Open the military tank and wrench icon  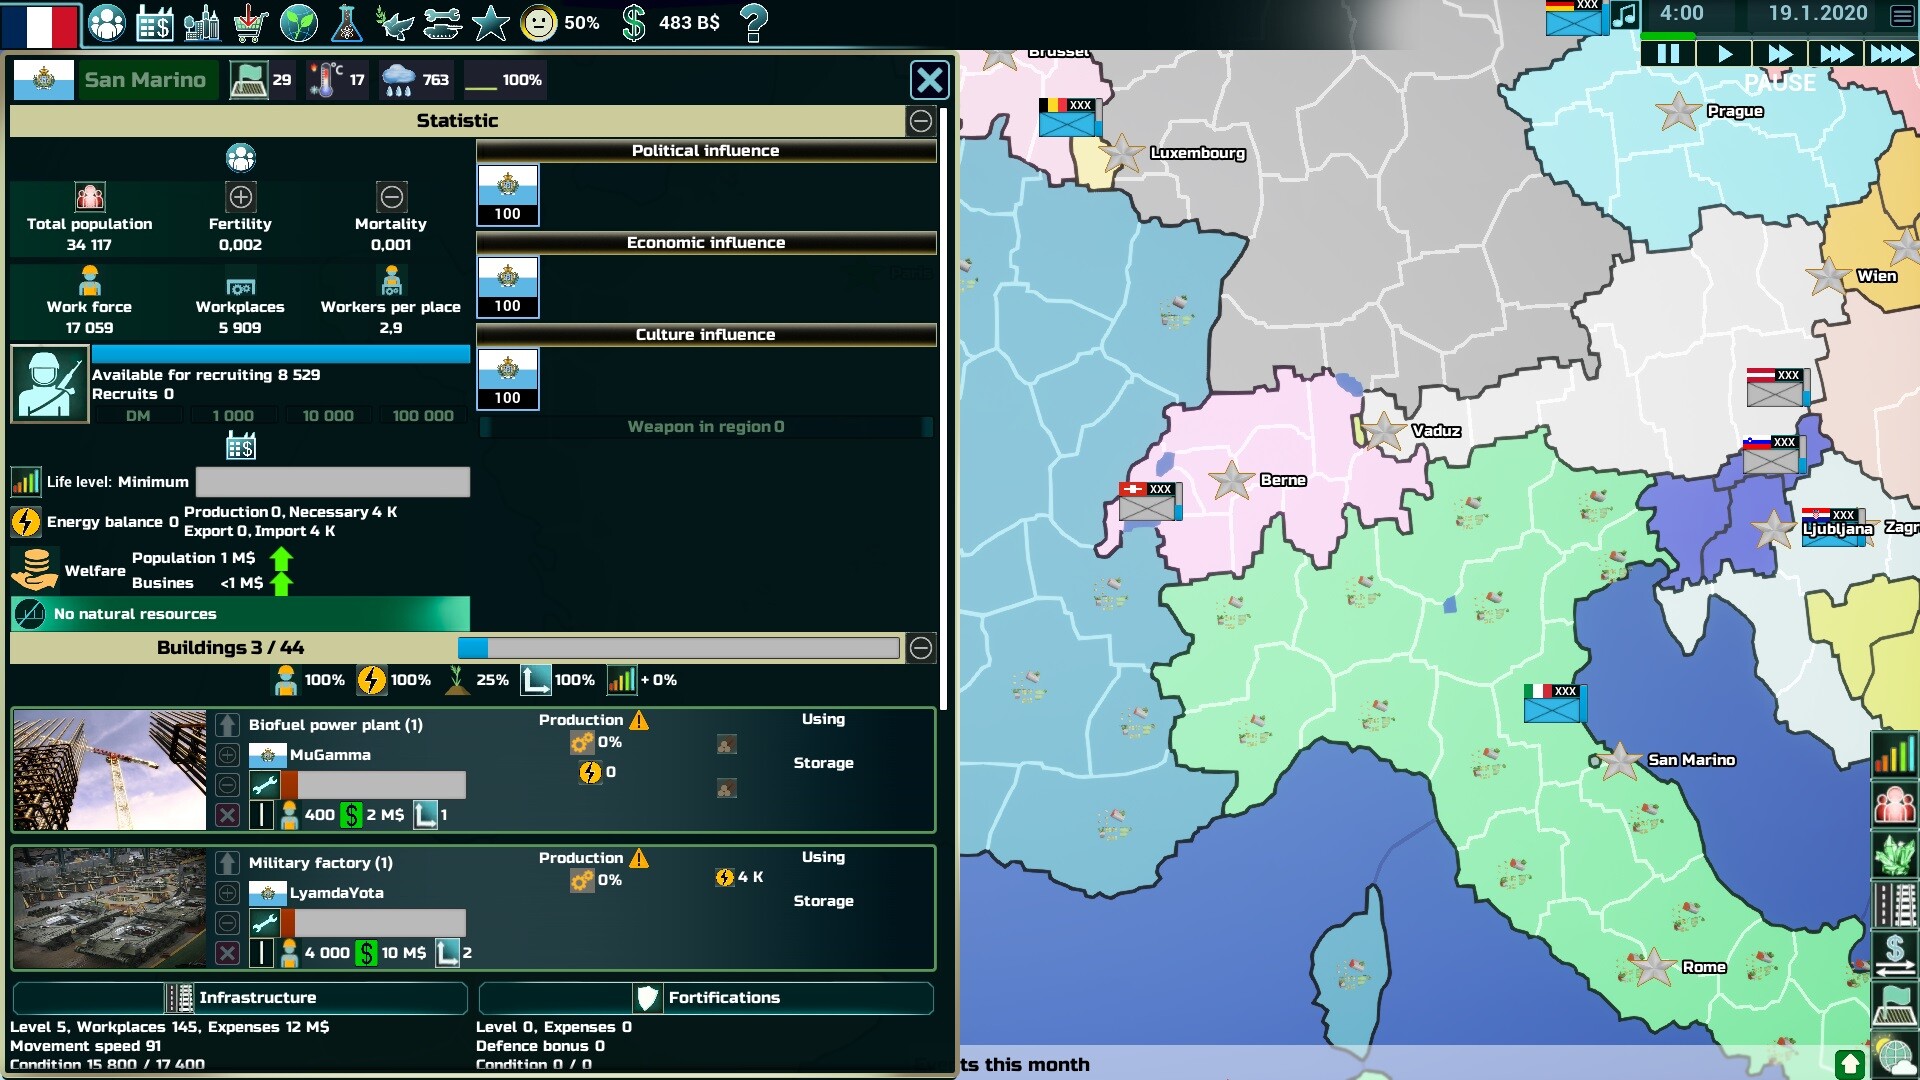tap(442, 22)
